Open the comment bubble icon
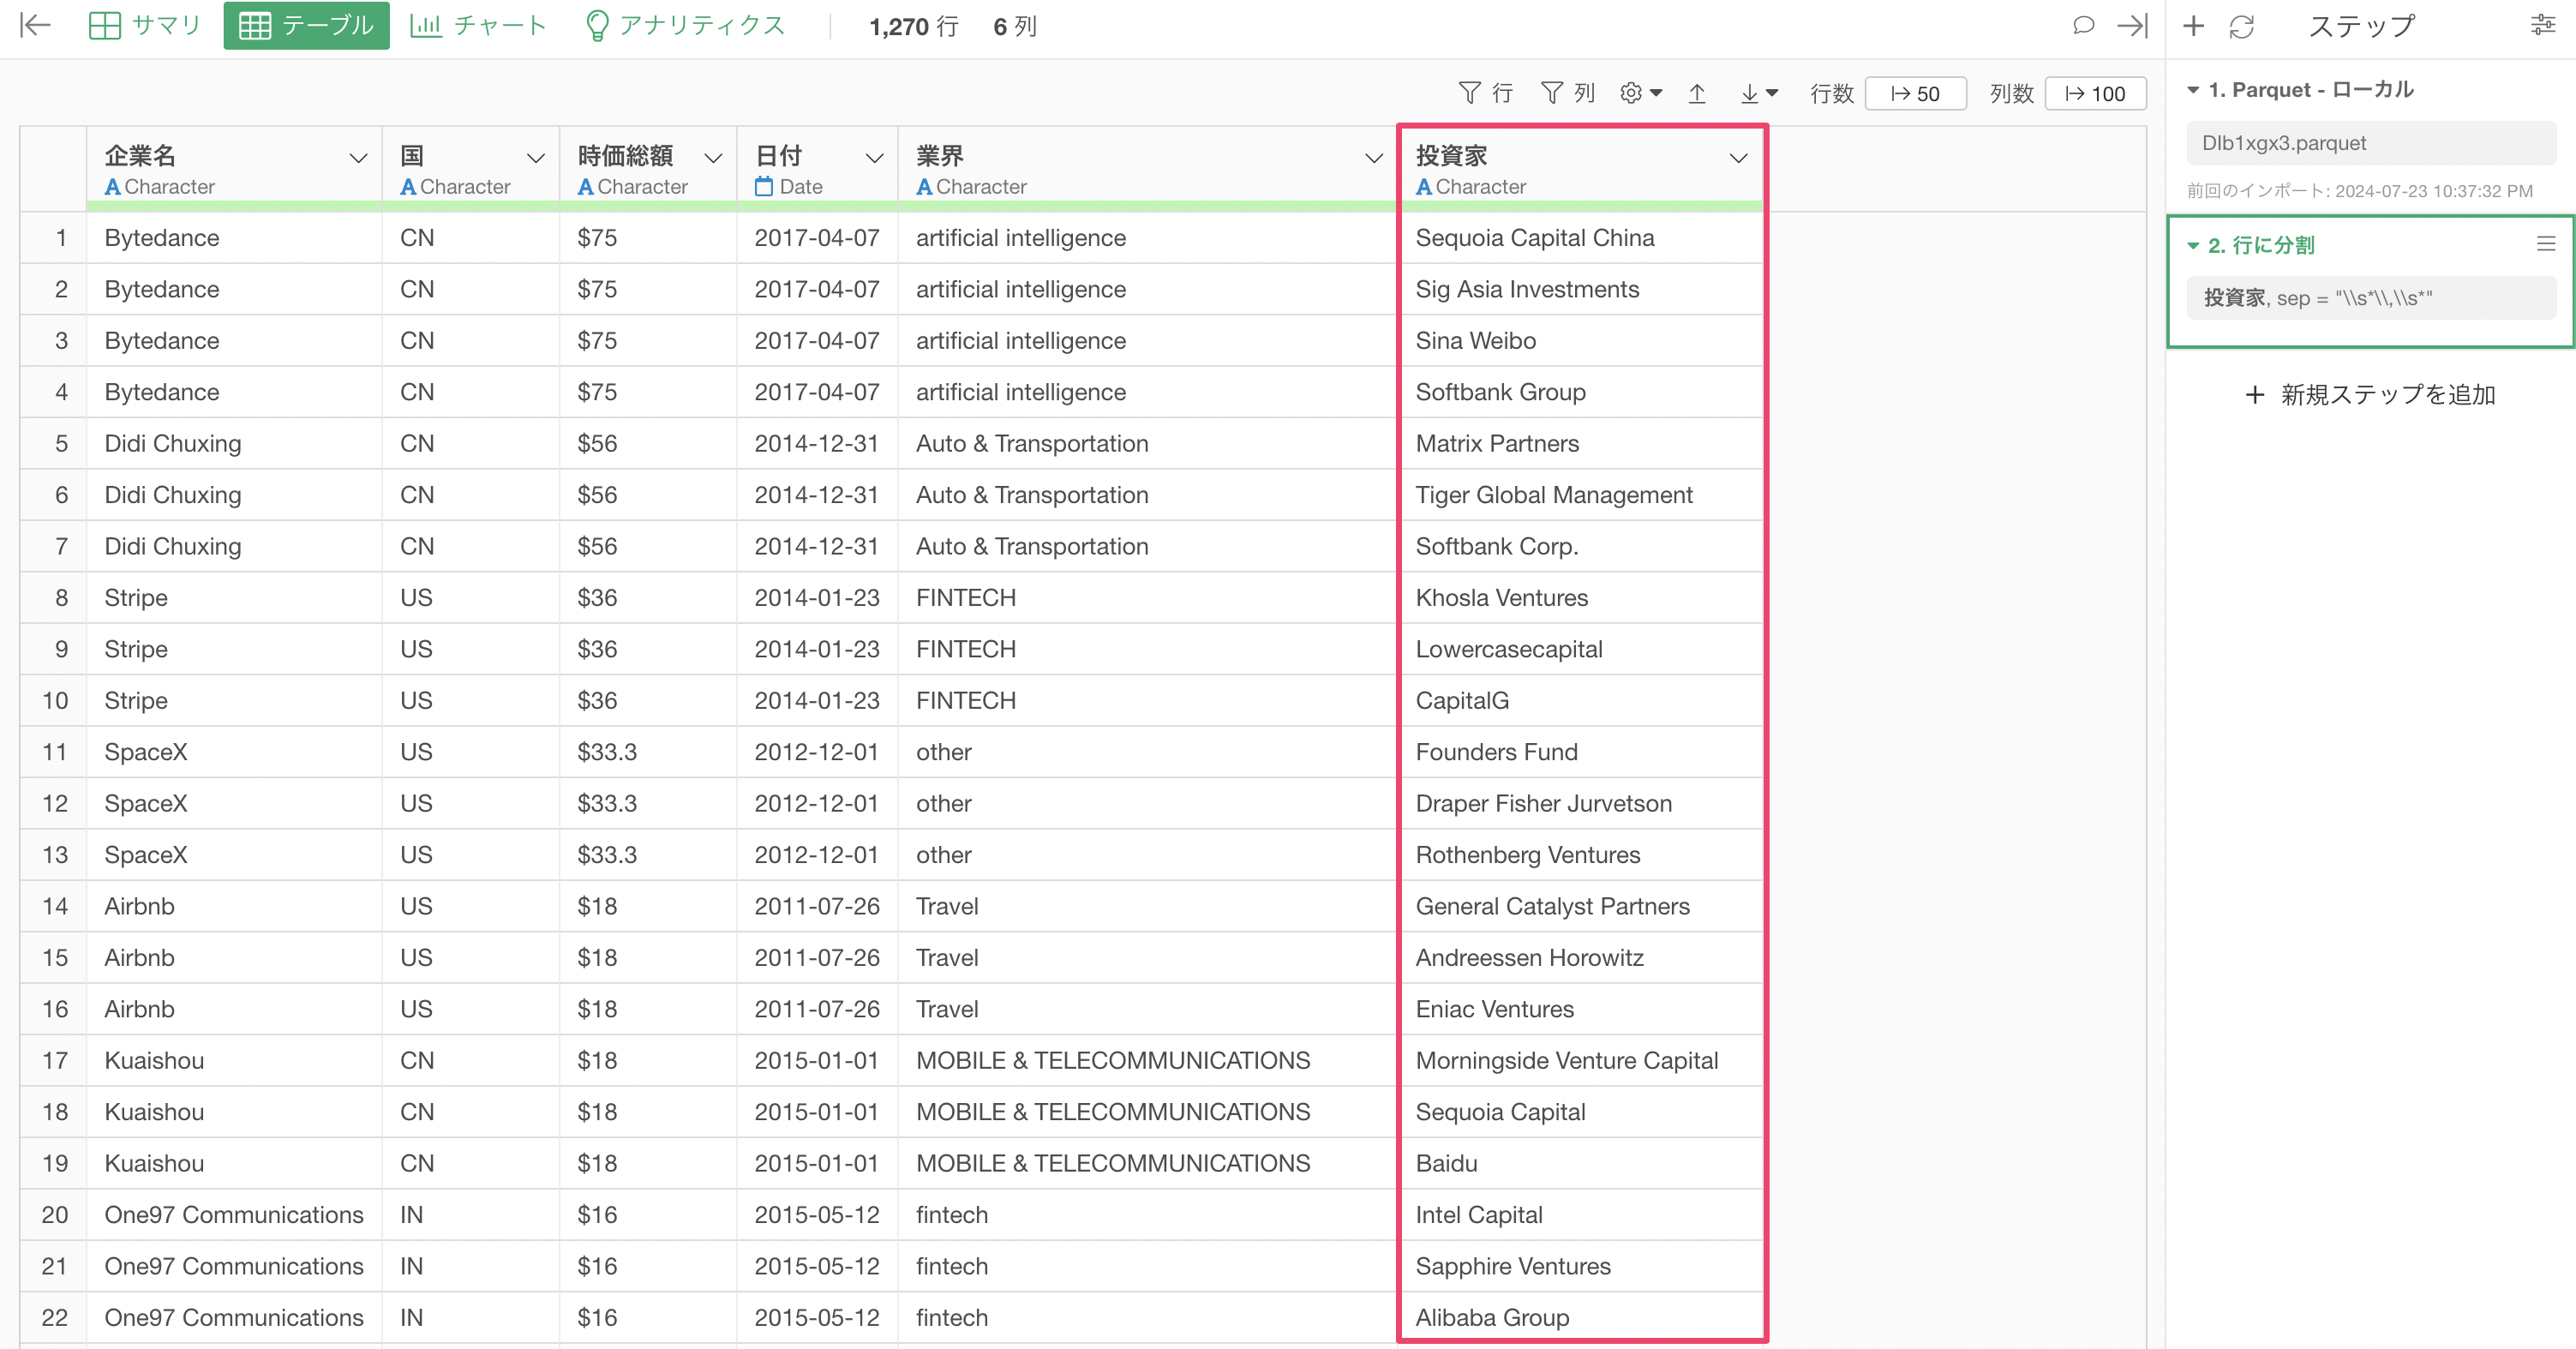 [x=2083, y=25]
